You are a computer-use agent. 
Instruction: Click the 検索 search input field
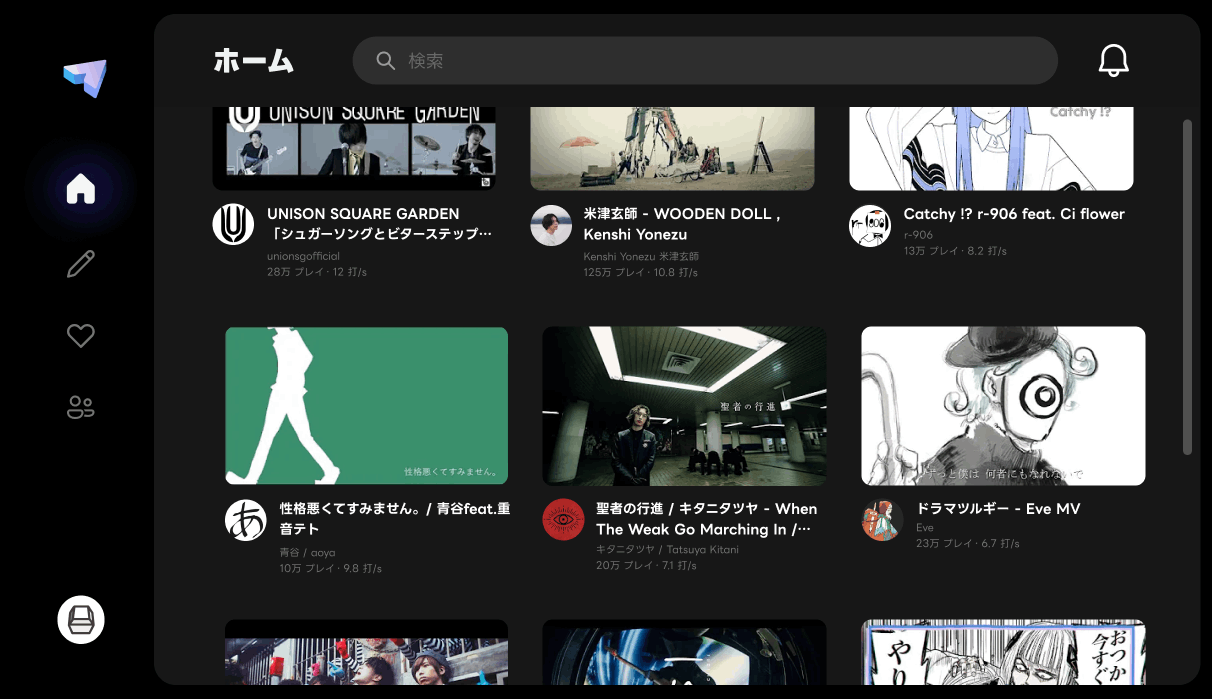pos(705,61)
